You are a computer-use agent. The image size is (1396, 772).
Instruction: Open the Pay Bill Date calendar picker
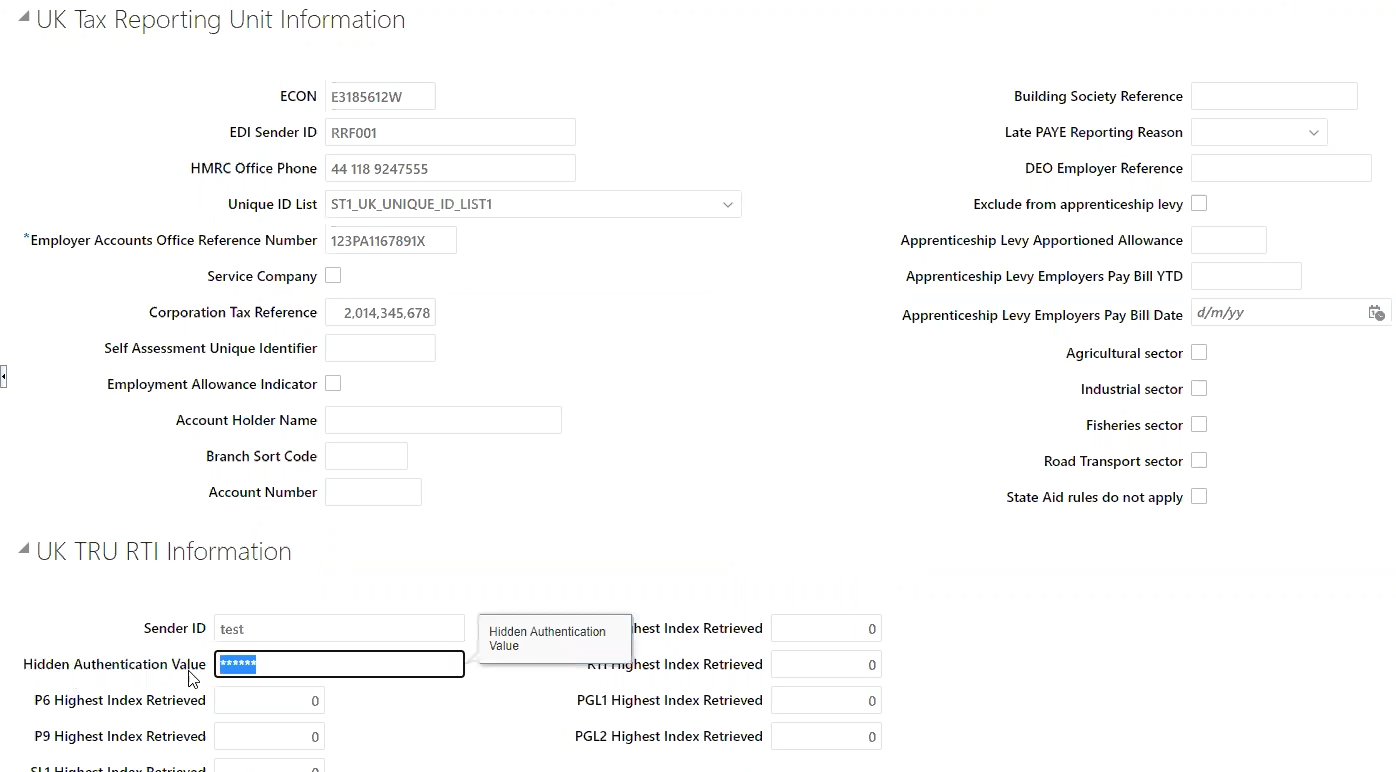click(x=1376, y=313)
